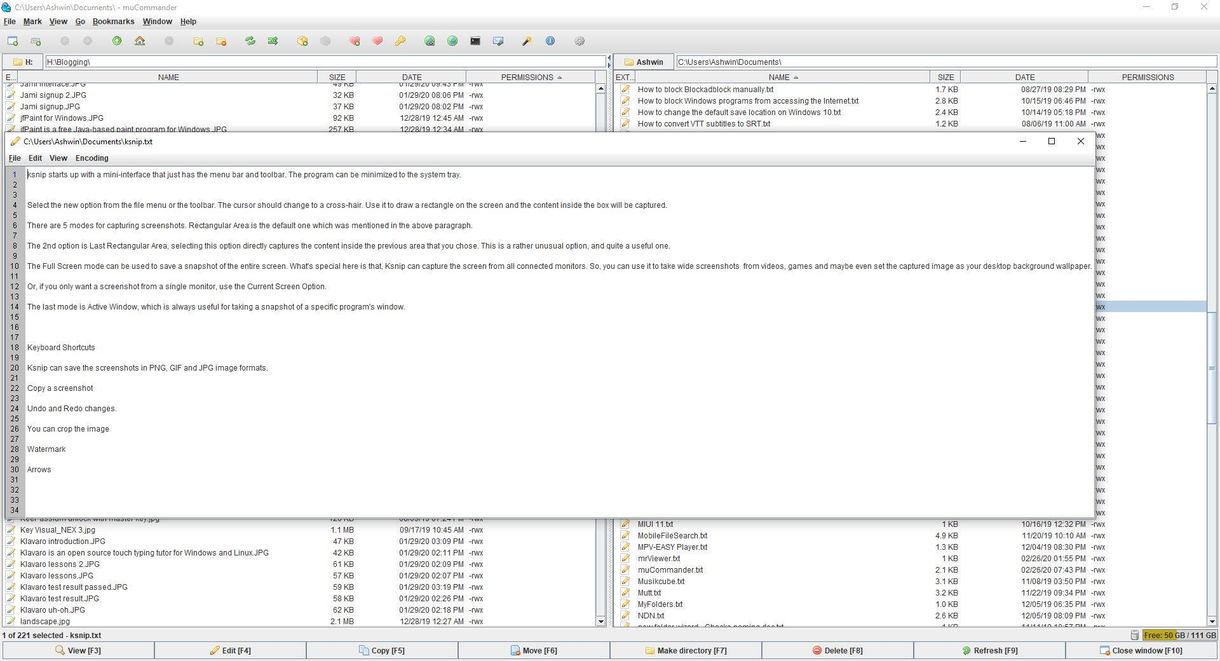Click Delete [F8] button
Screen dimensions: 1220x661
click(x=838, y=651)
